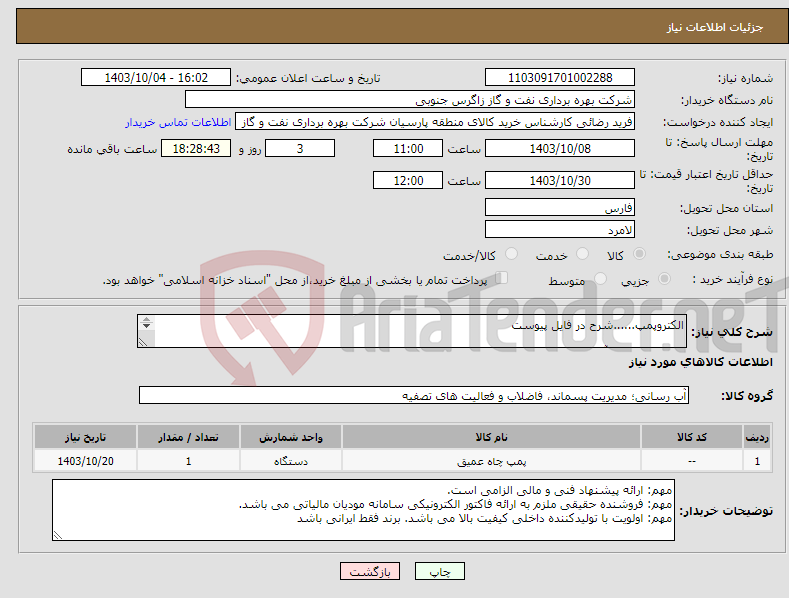Click the 1403/10/20 need date cell

[x=86, y=461]
